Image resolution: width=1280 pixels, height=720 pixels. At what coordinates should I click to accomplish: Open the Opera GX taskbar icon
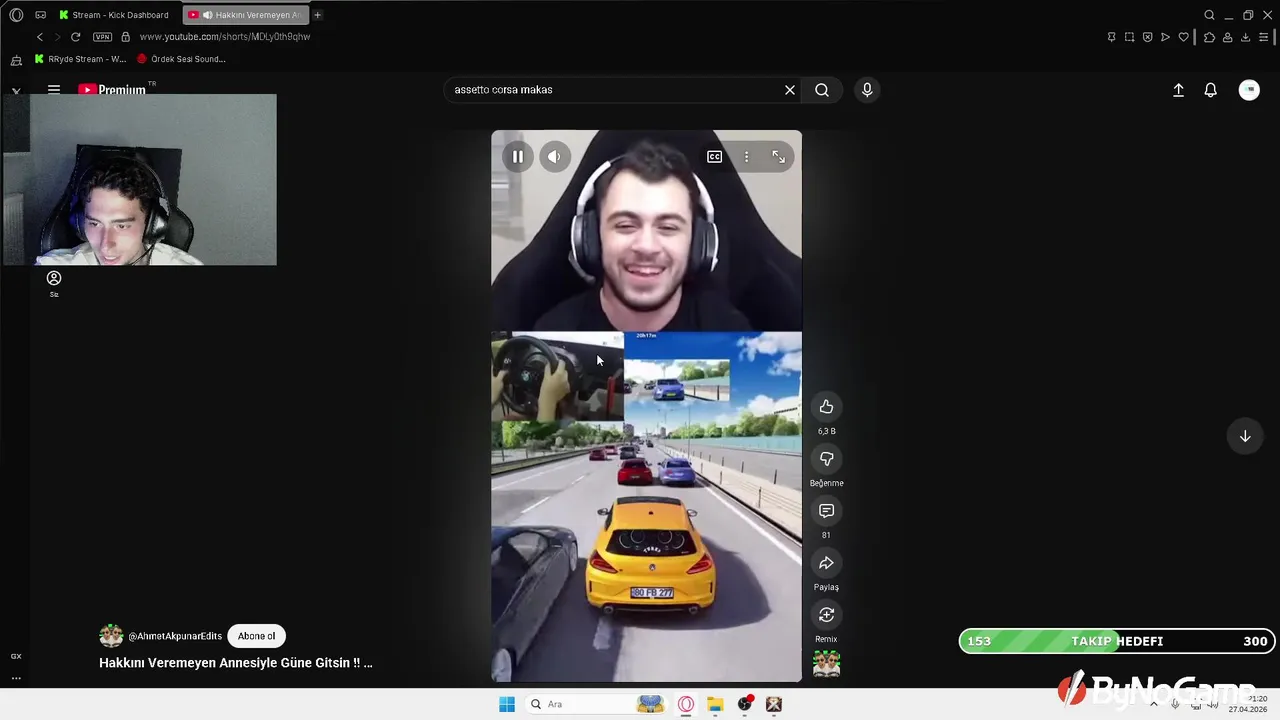(x=686, y=704)
